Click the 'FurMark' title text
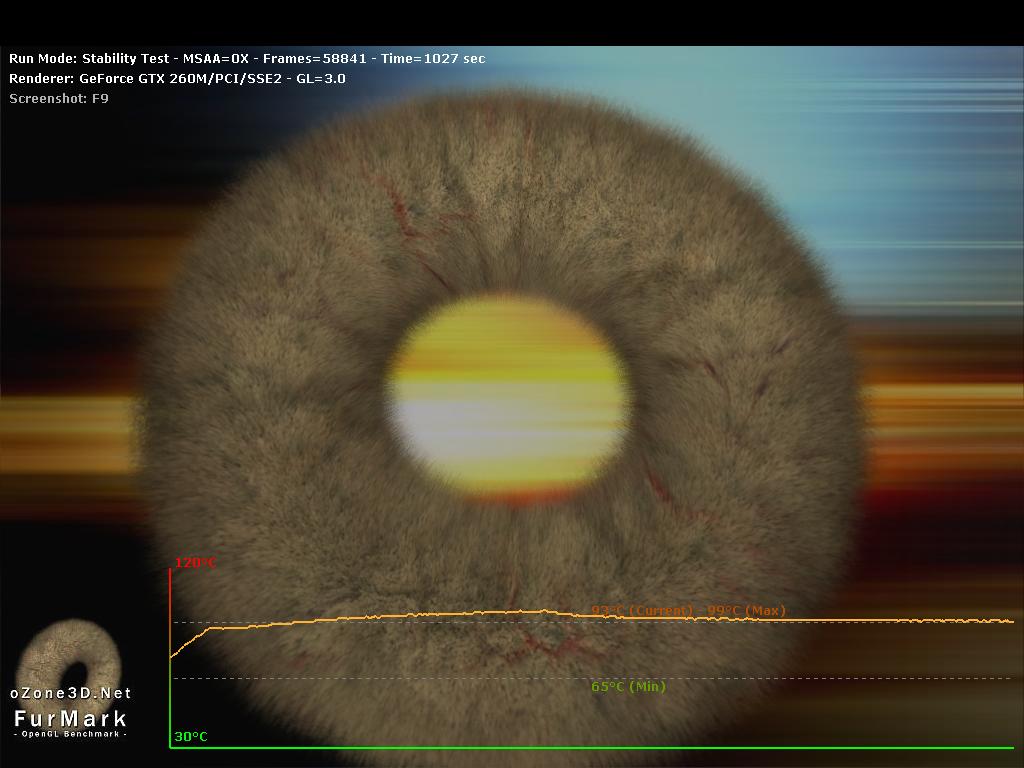1024x768 pixels. tap(71, 718)
